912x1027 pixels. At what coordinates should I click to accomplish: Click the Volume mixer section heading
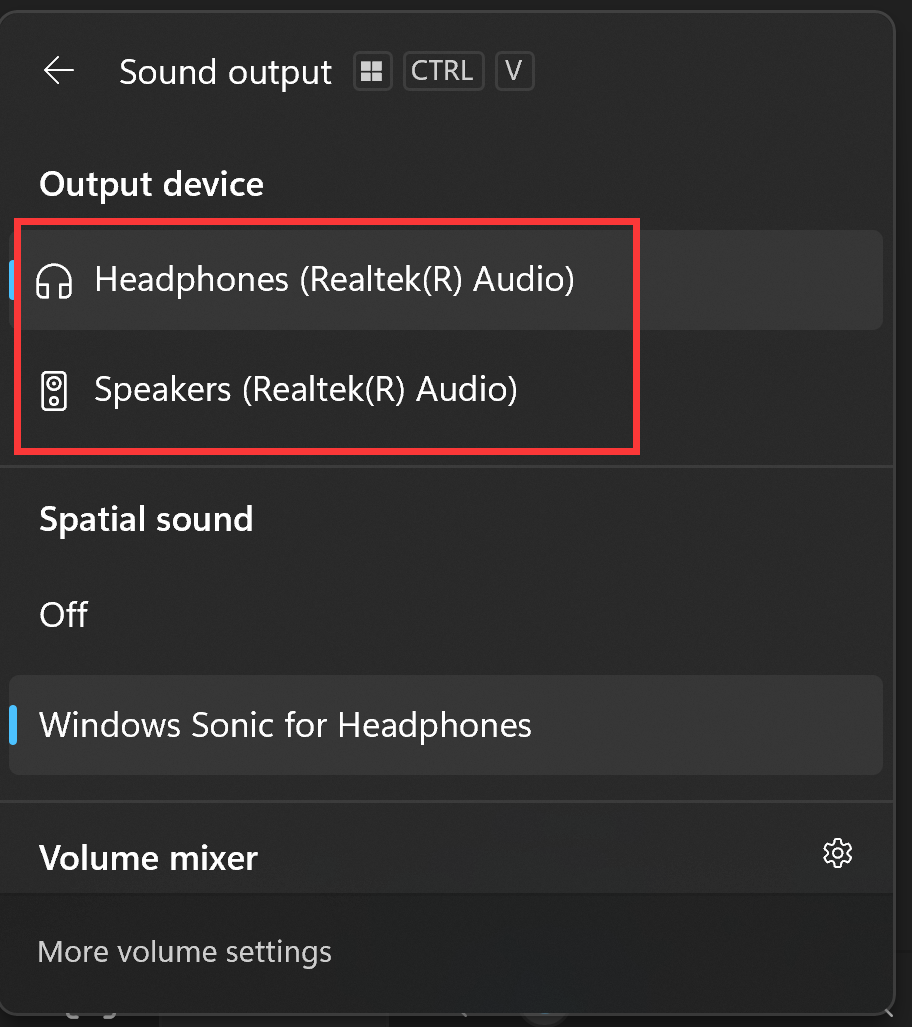click(x=148, y=858)
